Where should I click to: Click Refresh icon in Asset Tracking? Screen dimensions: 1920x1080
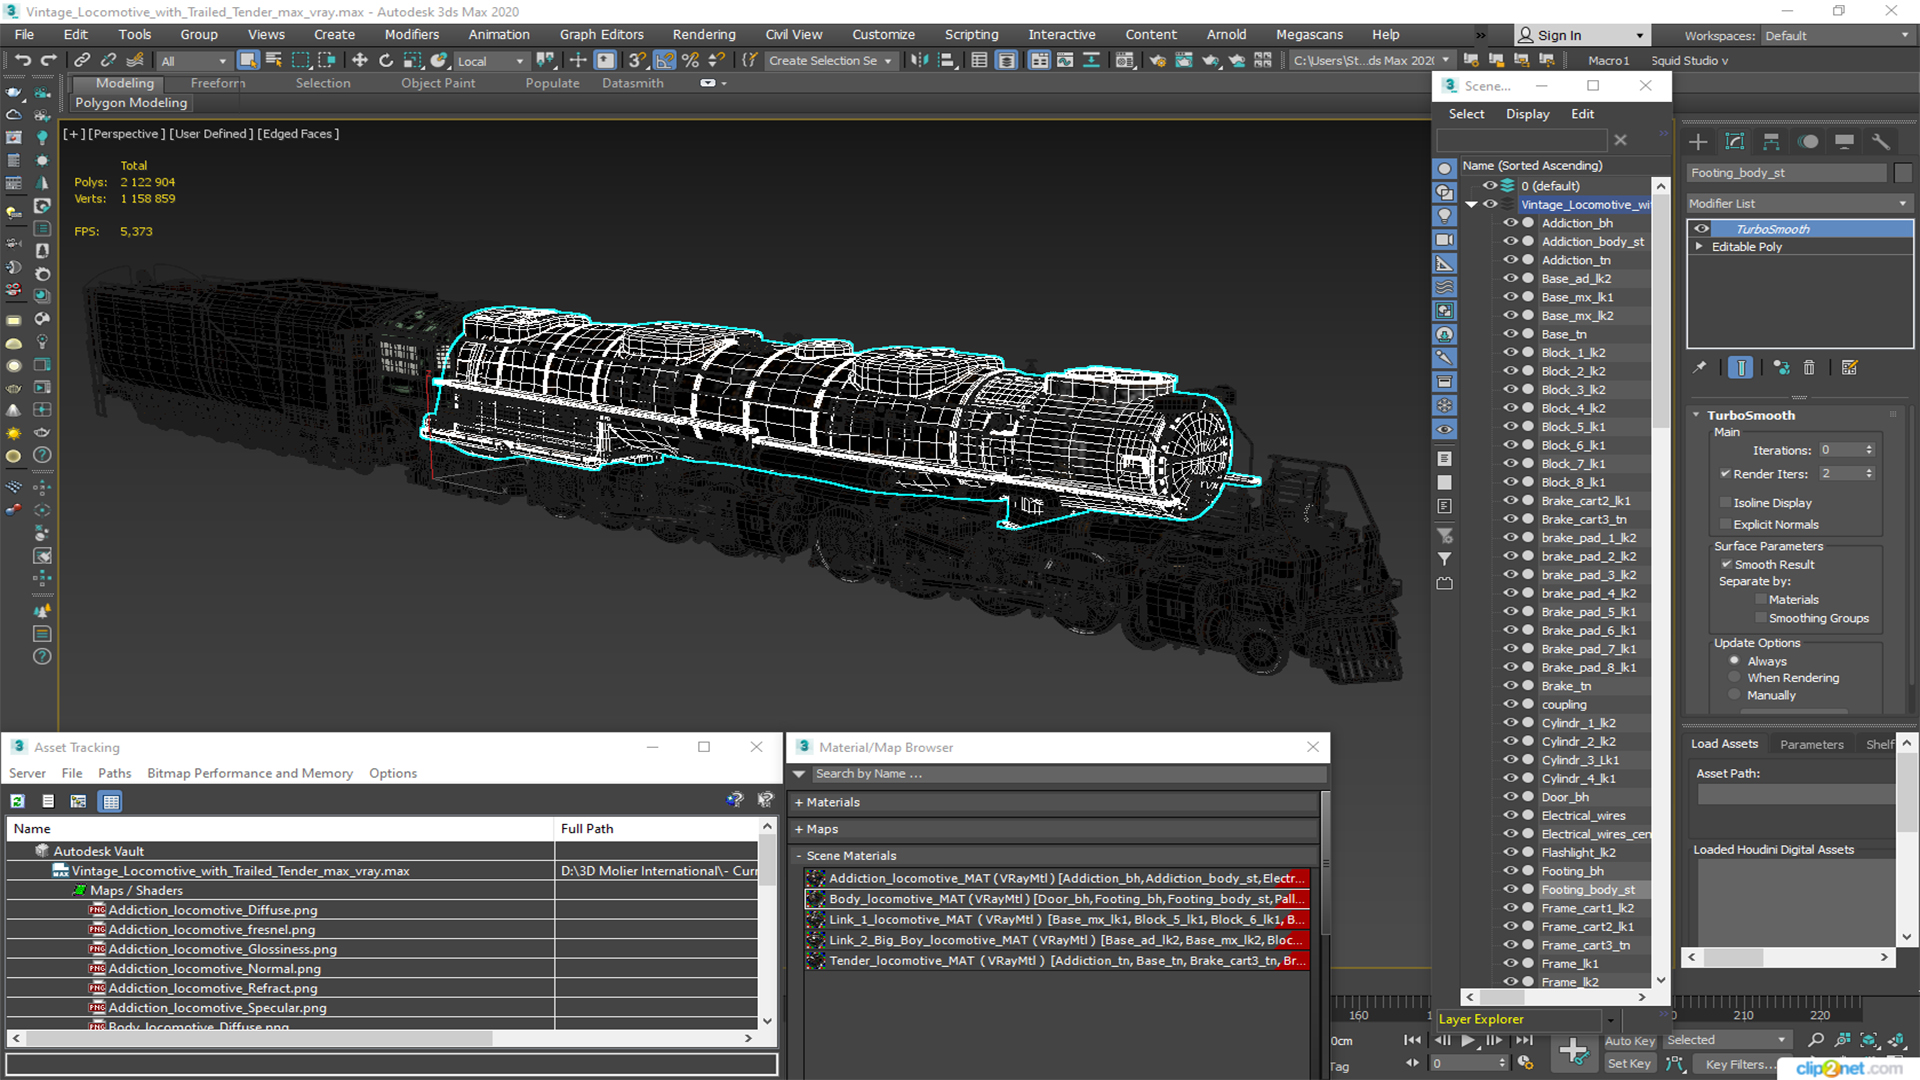tap(18, 801)
